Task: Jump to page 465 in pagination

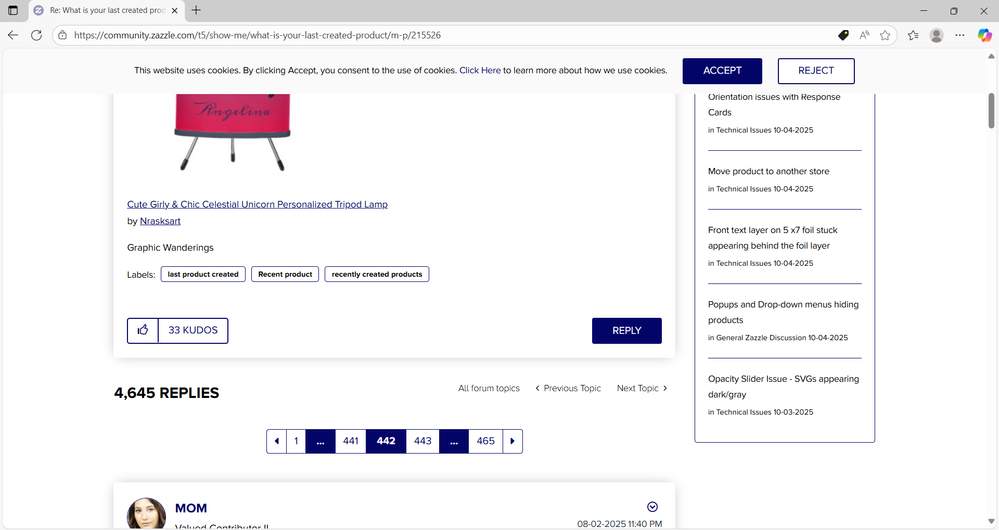Action: click(485, 441)
